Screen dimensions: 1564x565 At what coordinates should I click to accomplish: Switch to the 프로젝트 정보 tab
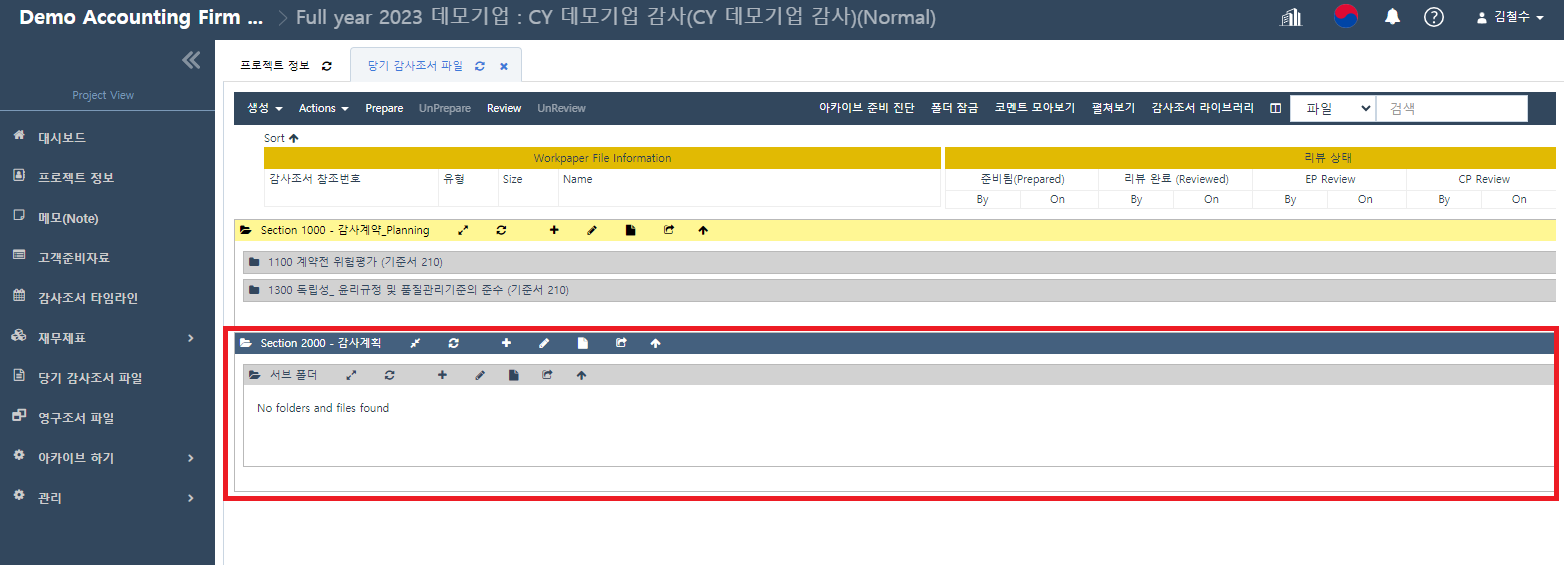[274, 66]
